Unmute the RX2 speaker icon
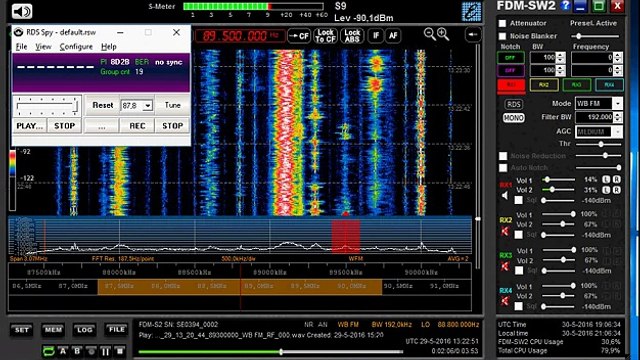The image size is (640, 360). pyautogui.click(x=505, y=231)
